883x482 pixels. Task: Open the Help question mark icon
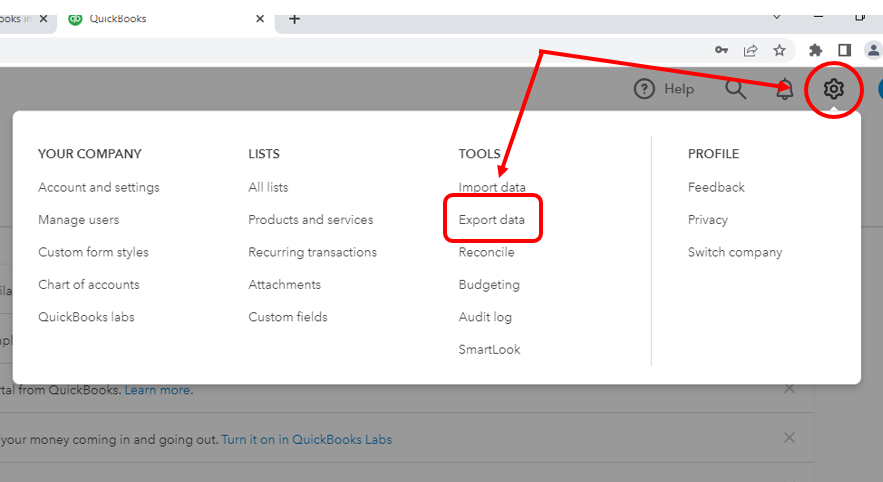(644, 89)
